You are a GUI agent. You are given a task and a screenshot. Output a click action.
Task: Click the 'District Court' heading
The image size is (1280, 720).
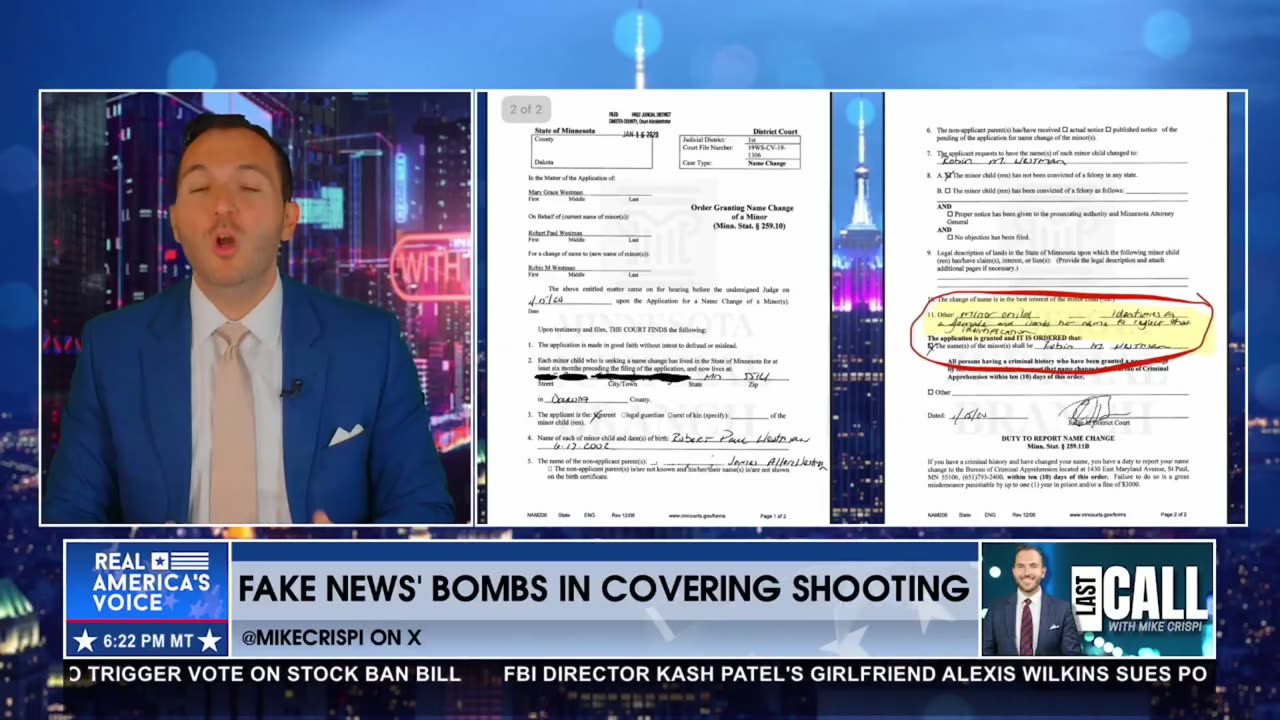(775, 131)
